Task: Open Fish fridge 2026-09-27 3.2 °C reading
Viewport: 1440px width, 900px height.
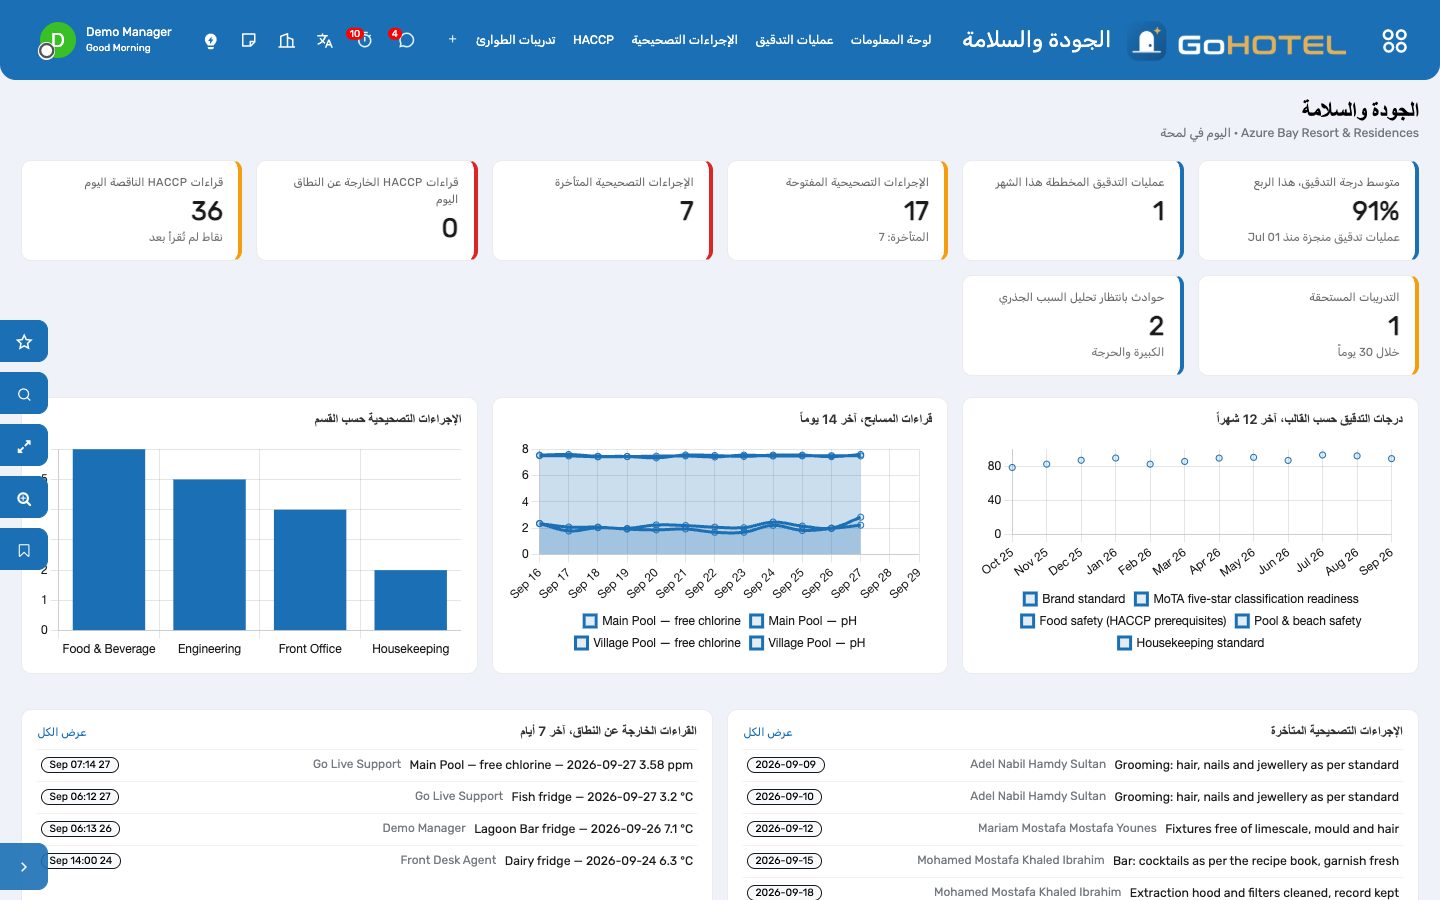Action: pyautogui.click(x=367, y=797)
